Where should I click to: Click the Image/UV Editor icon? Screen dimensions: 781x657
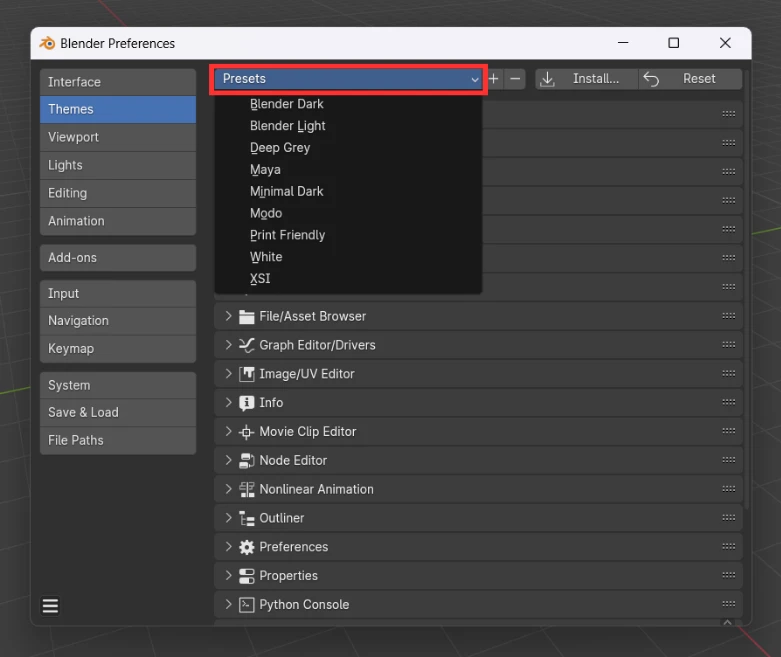247,374
